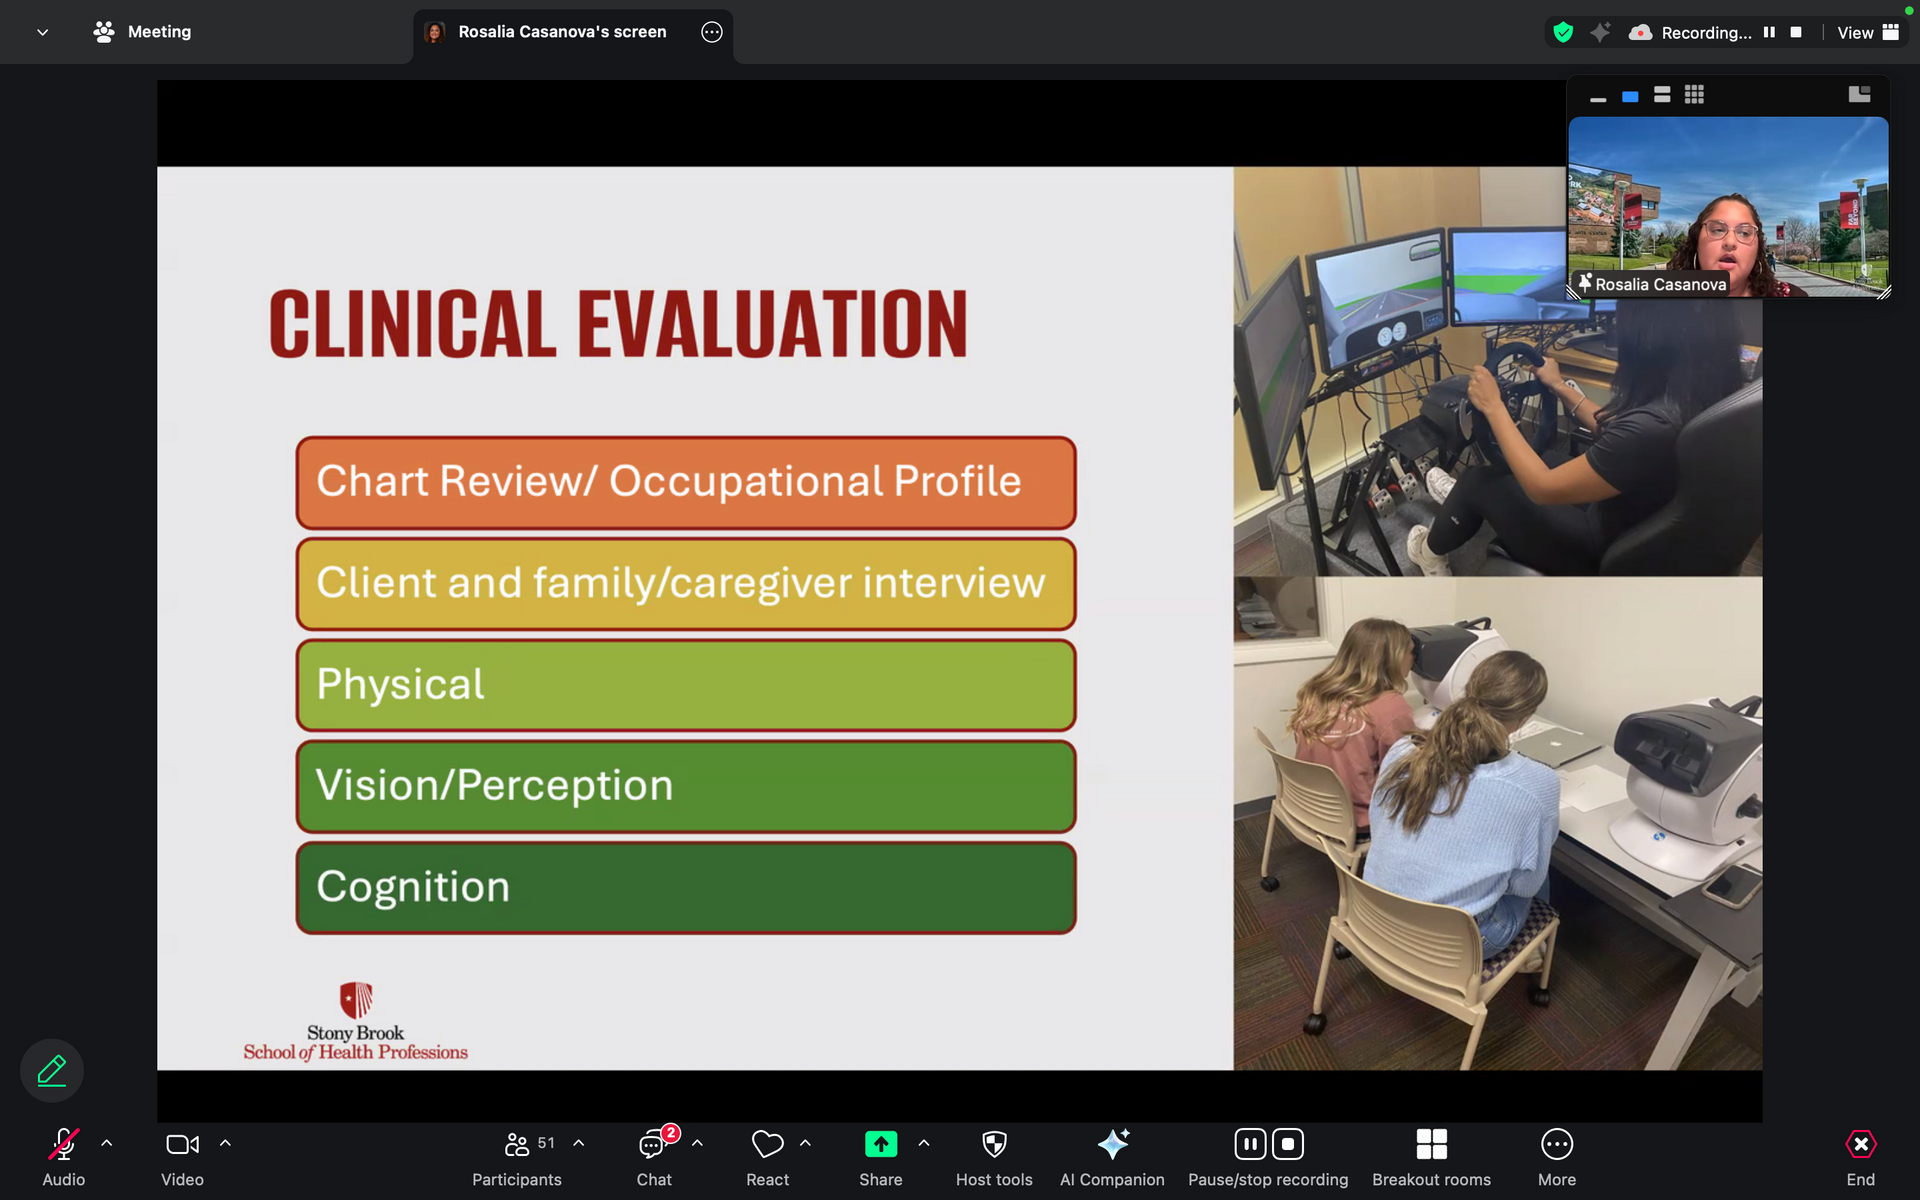Screen dimensions: 1920x1200
Task: Launch the AI Companion sparkle icon
Action: [x=1112, y=1145]
